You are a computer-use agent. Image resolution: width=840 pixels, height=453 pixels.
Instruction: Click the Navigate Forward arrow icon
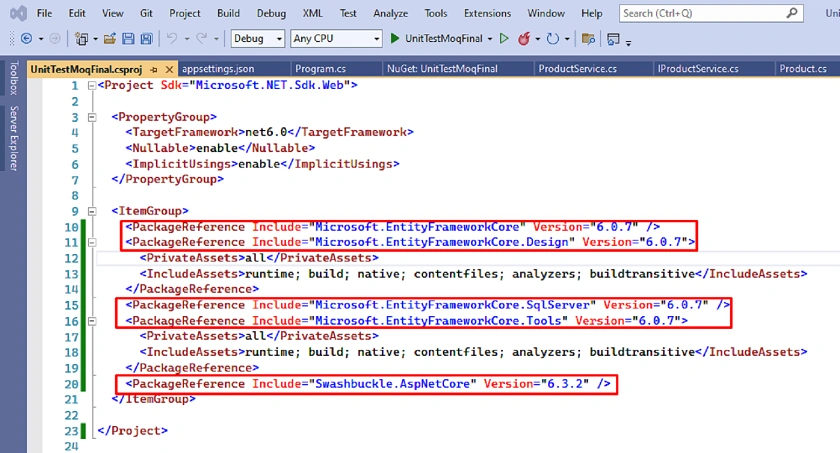[55, 39]
